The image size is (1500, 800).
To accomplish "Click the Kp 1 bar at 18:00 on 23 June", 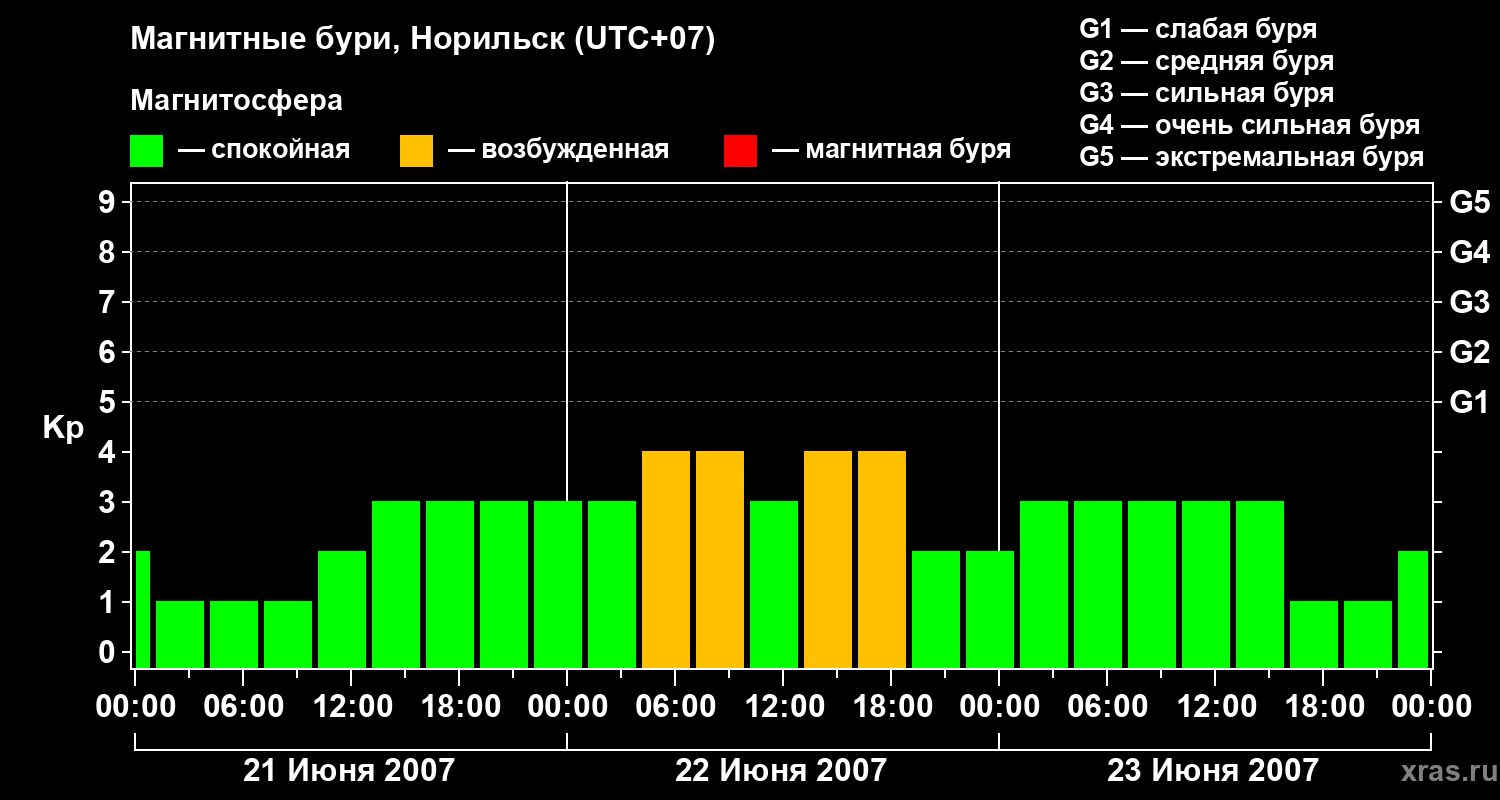I will [x=1314, y=635].
